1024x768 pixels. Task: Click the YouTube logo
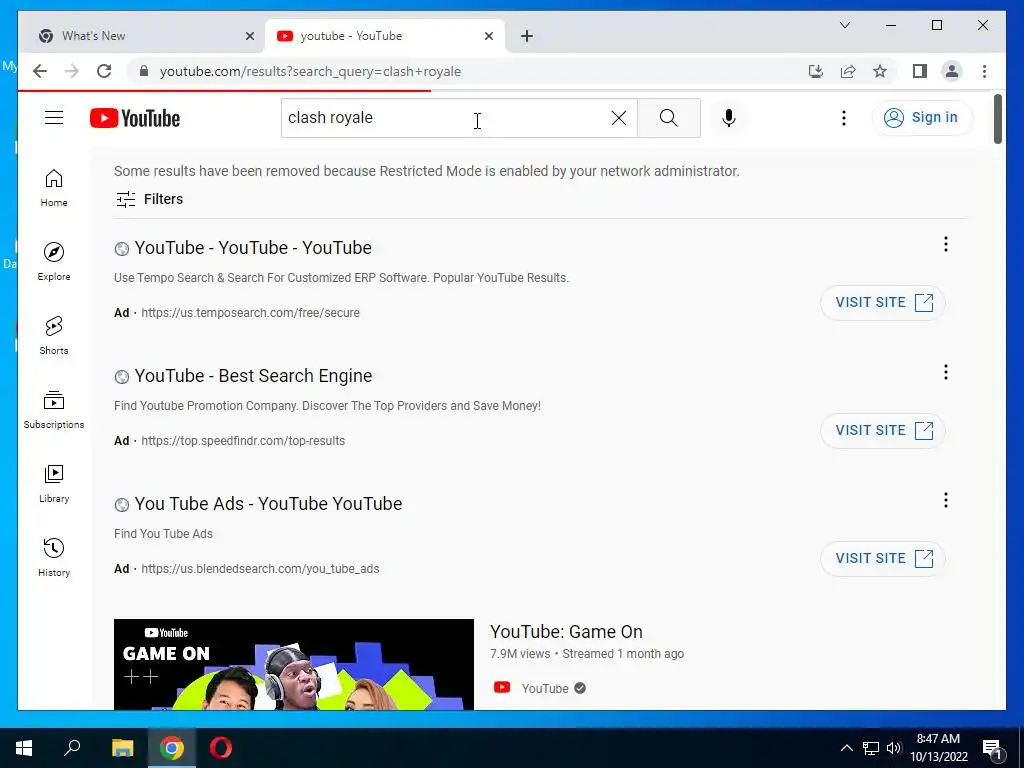coord(135,118)
